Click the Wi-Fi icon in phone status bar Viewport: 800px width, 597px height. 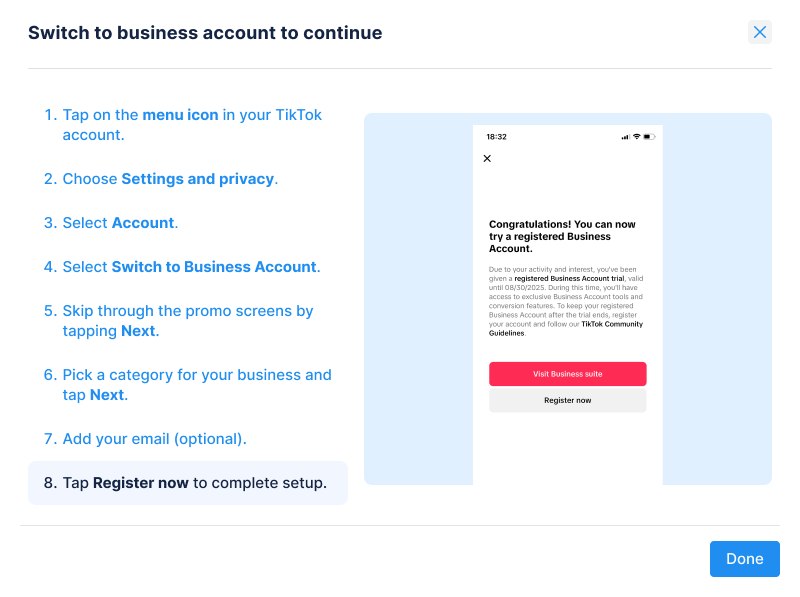point(637,136)
